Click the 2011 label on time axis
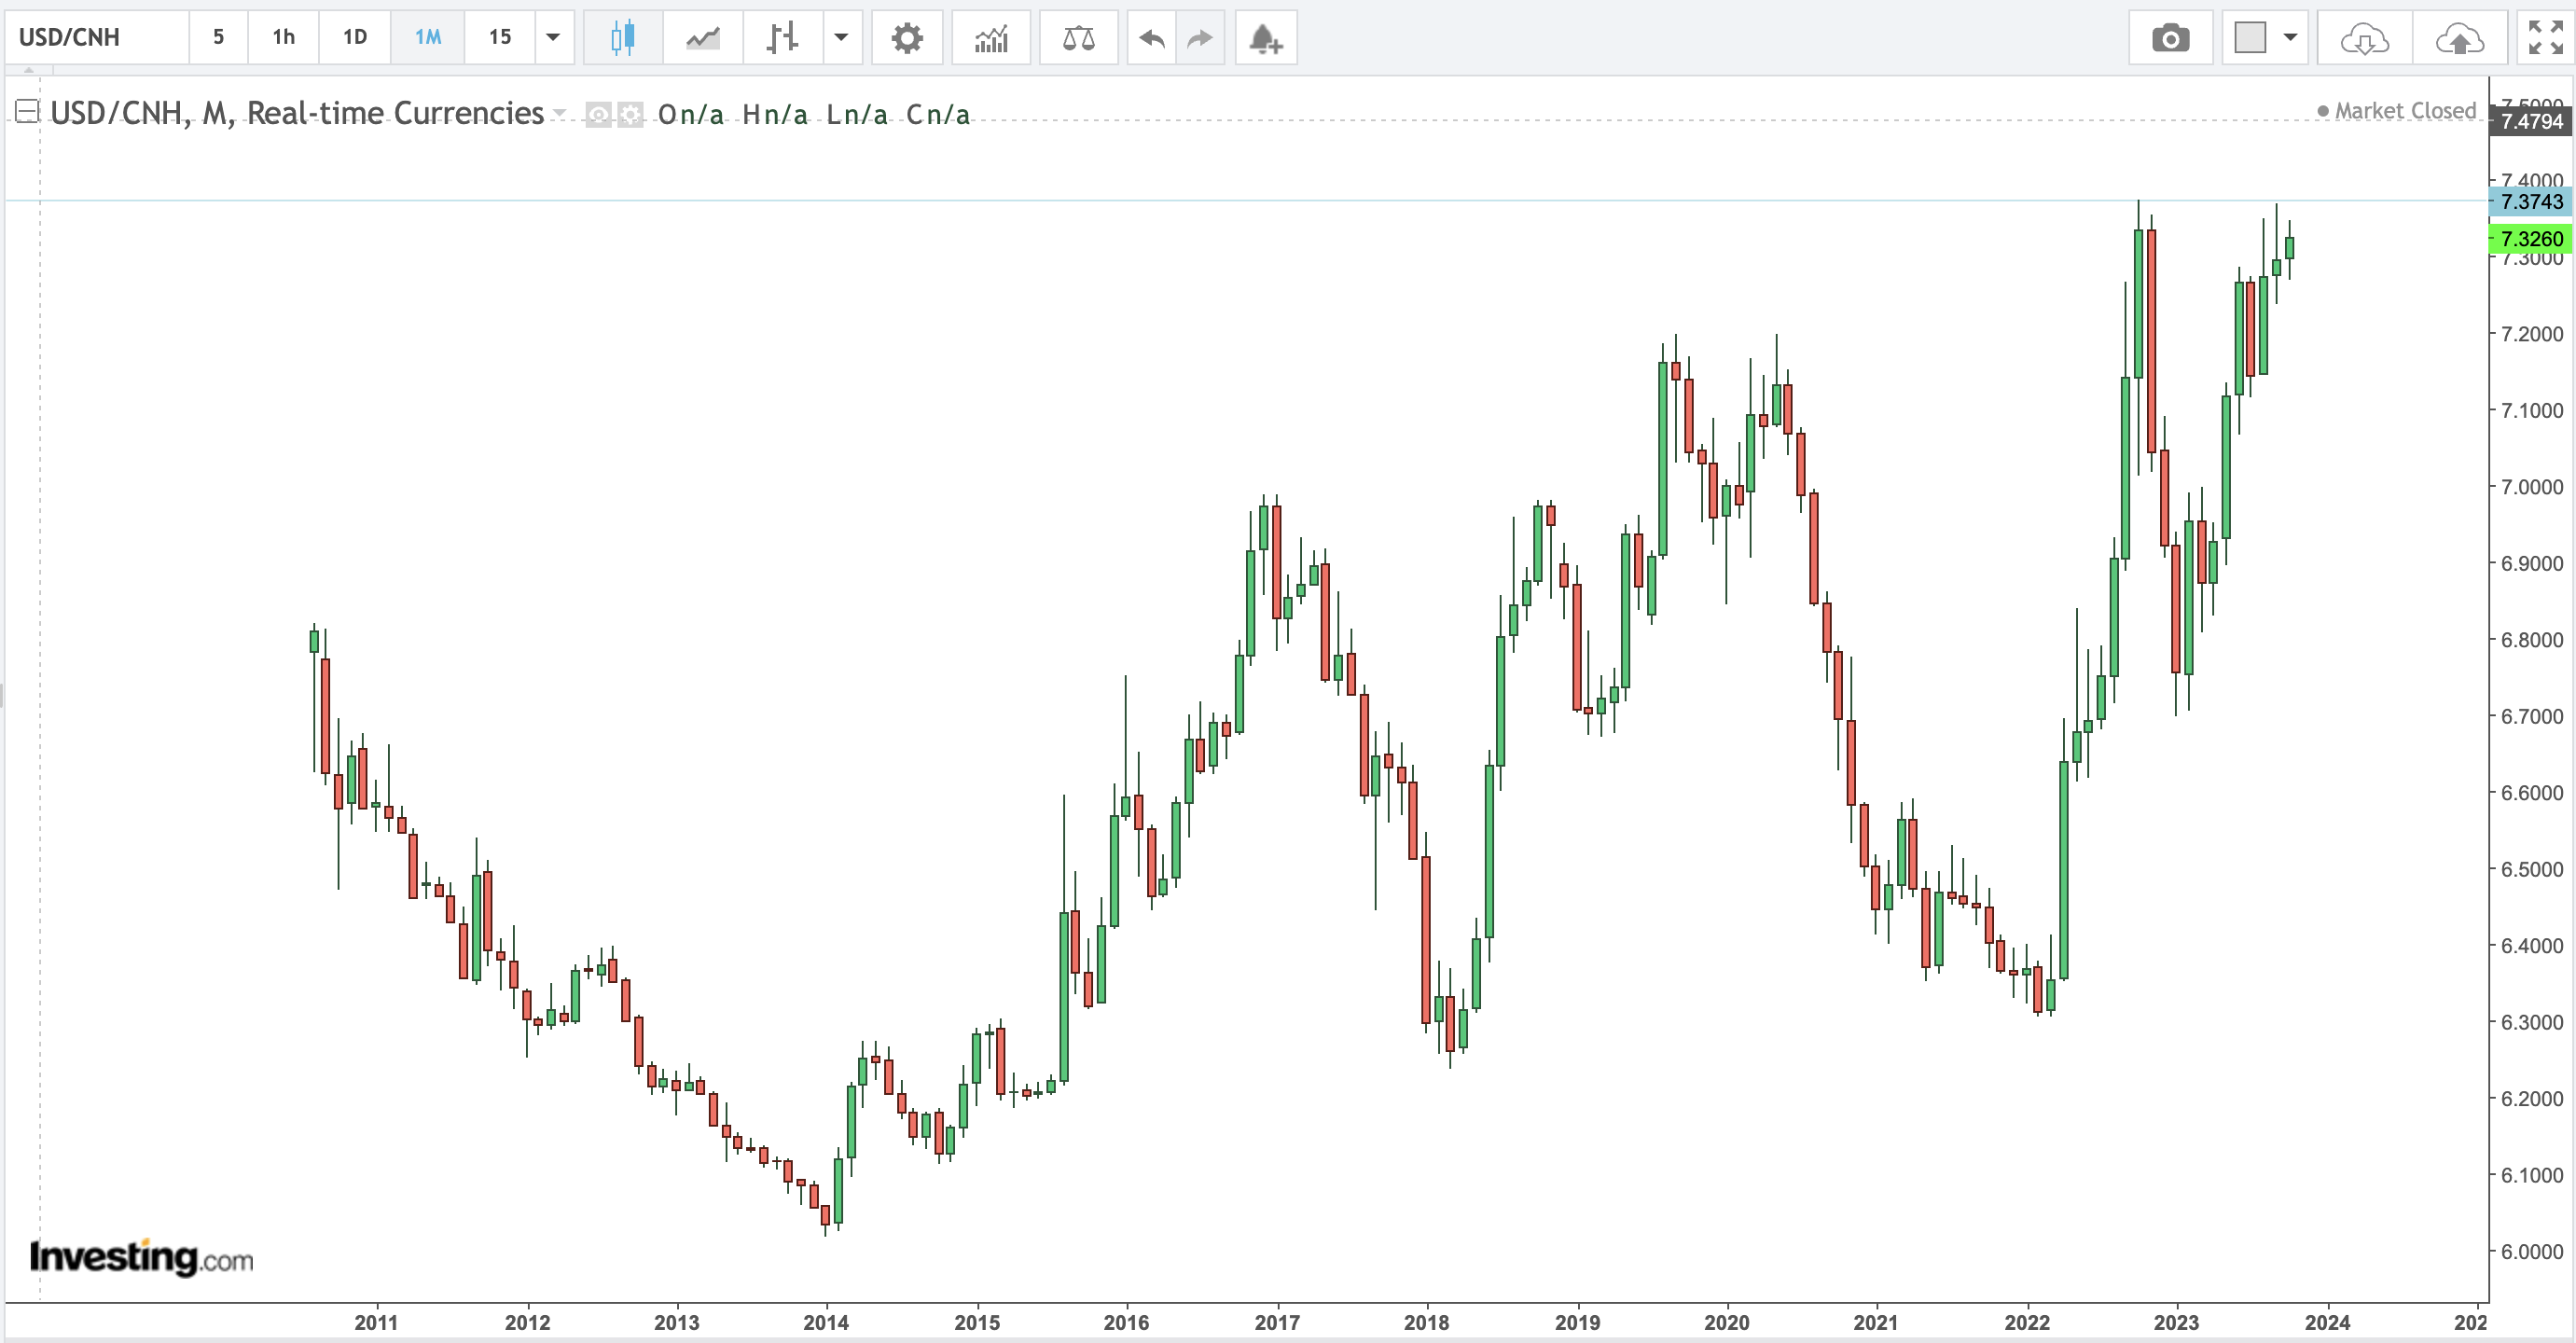Screen dimensions: 2576x1343 click(x=376, y=1322)
